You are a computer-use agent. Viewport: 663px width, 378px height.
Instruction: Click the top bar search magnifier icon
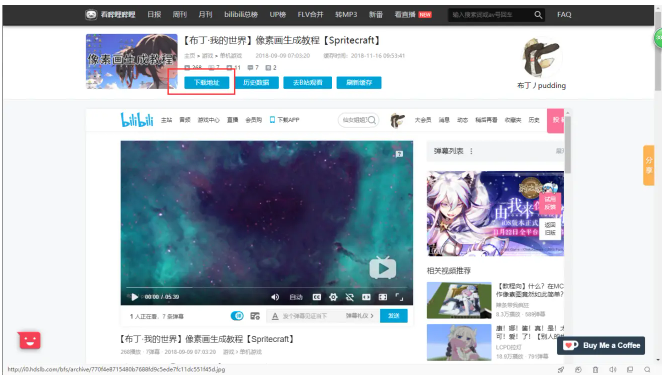pos(538,15)
